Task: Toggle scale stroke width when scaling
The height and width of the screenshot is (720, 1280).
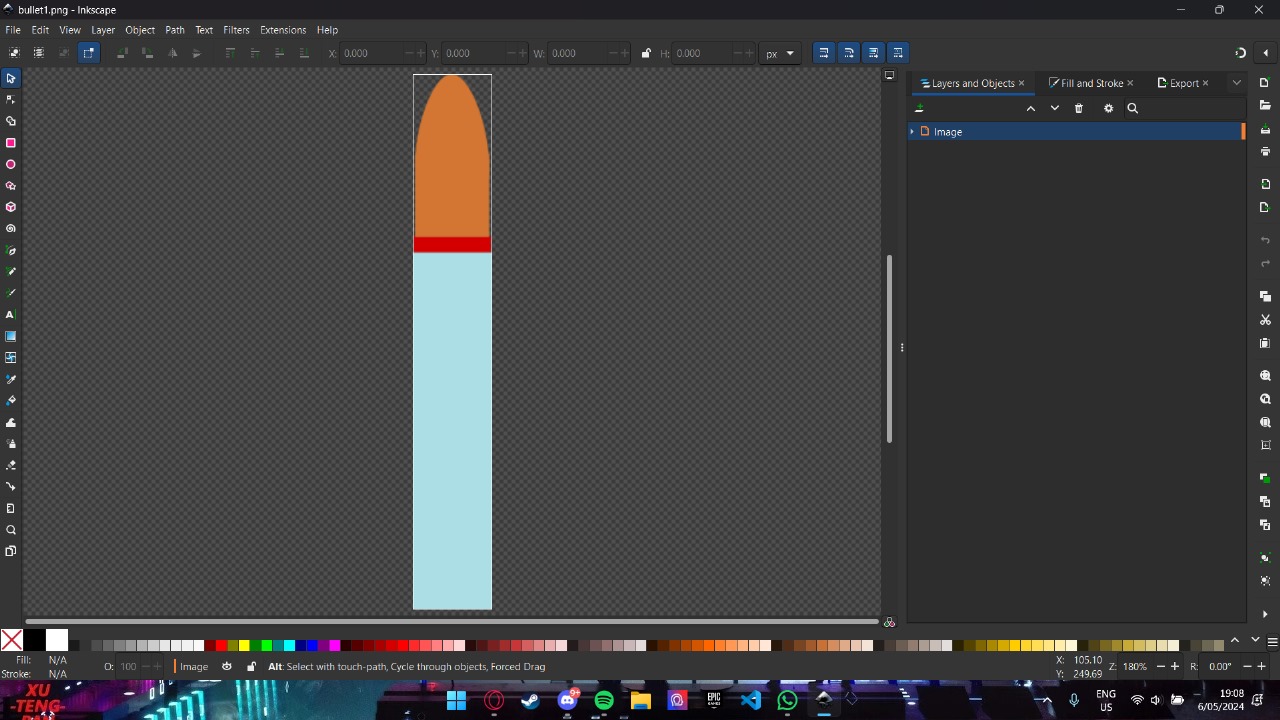Action: coord(824,53)
